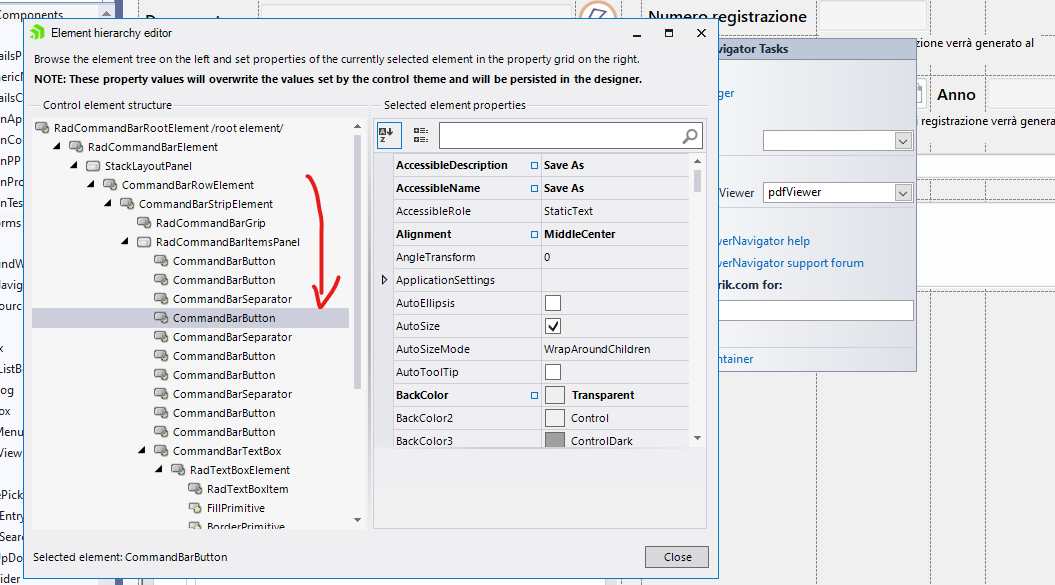Collapse the RadCommandBarItemsPanel node

125,242
